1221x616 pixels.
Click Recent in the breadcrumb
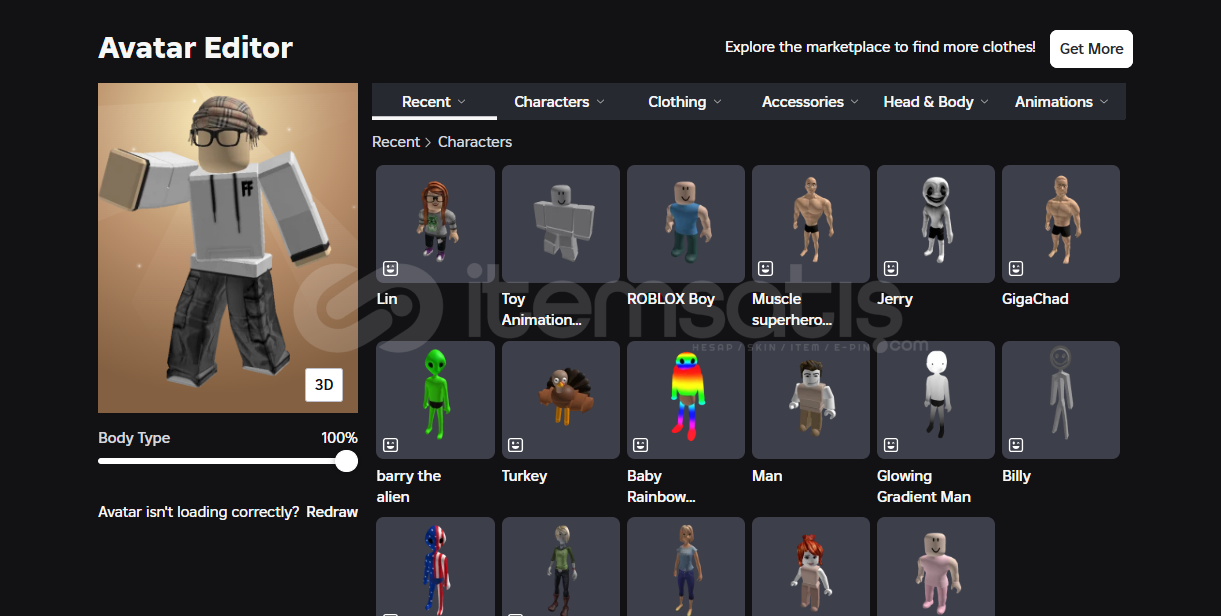[396, 142]
